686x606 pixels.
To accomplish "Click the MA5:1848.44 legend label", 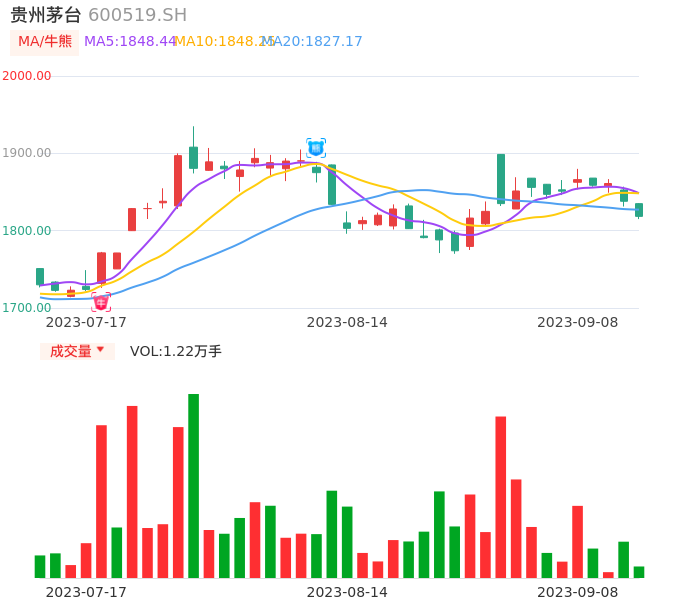I will point(130,42).
